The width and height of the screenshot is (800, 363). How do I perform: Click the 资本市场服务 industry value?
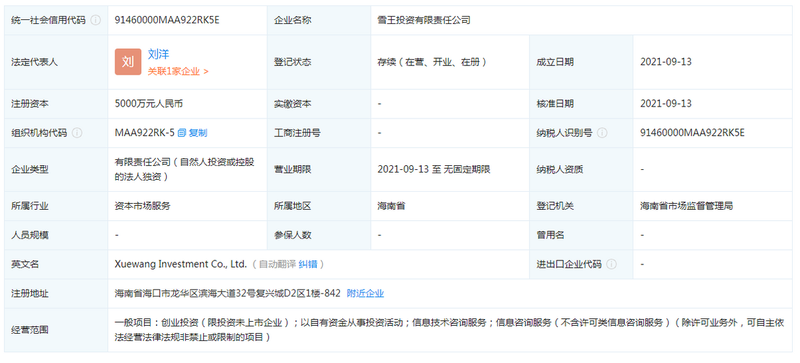click(143, 206)
